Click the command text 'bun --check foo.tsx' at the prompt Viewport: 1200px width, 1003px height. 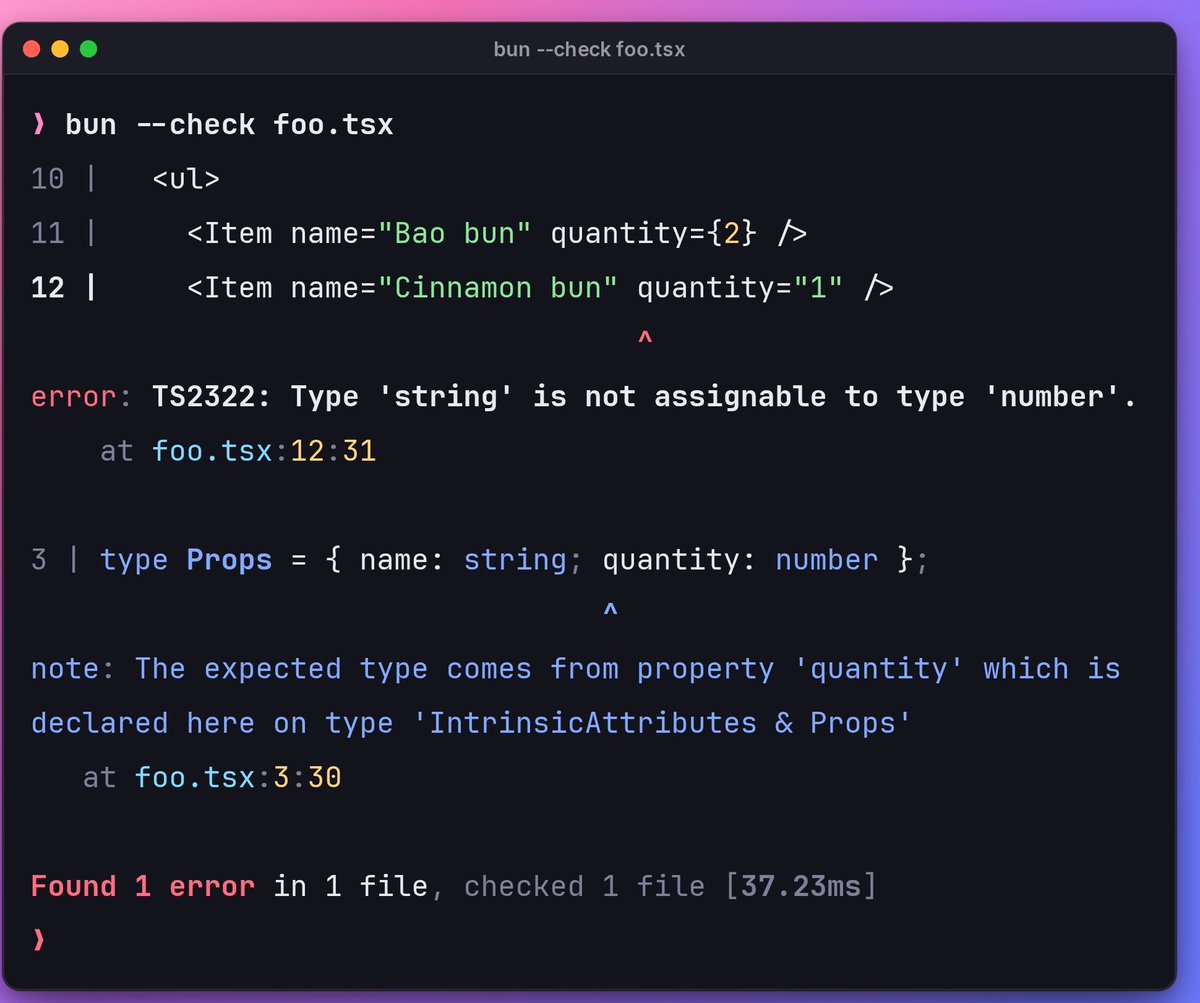click(x=229, y=125)
